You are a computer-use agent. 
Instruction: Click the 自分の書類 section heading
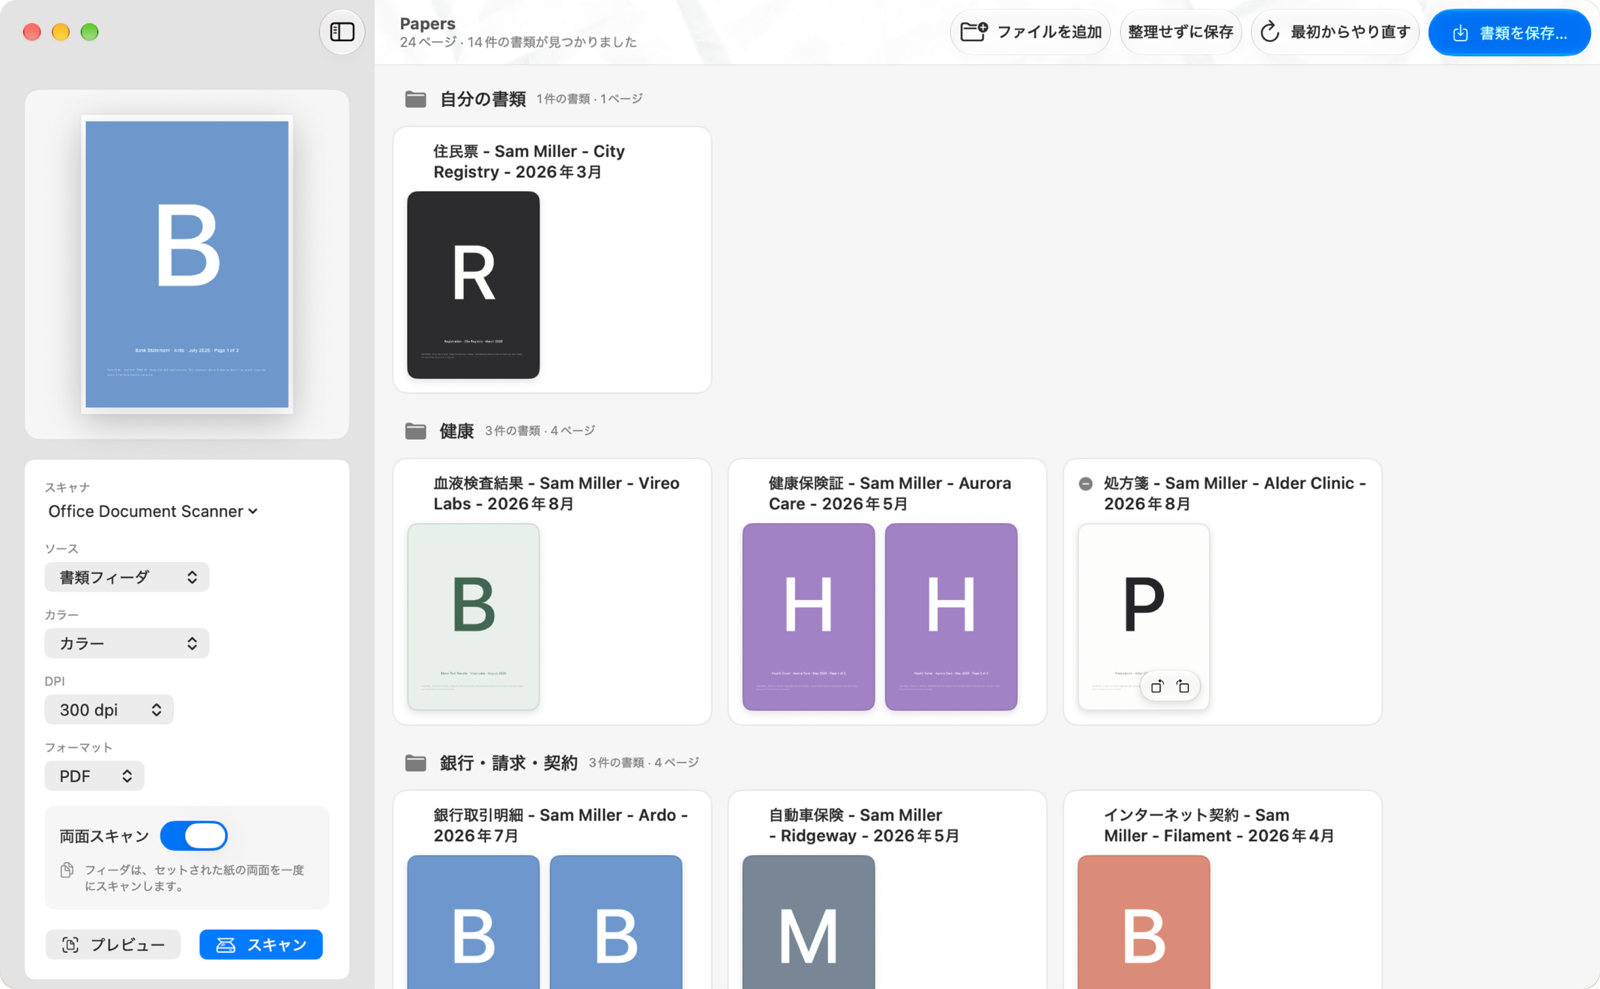click(x=483, y=99)
